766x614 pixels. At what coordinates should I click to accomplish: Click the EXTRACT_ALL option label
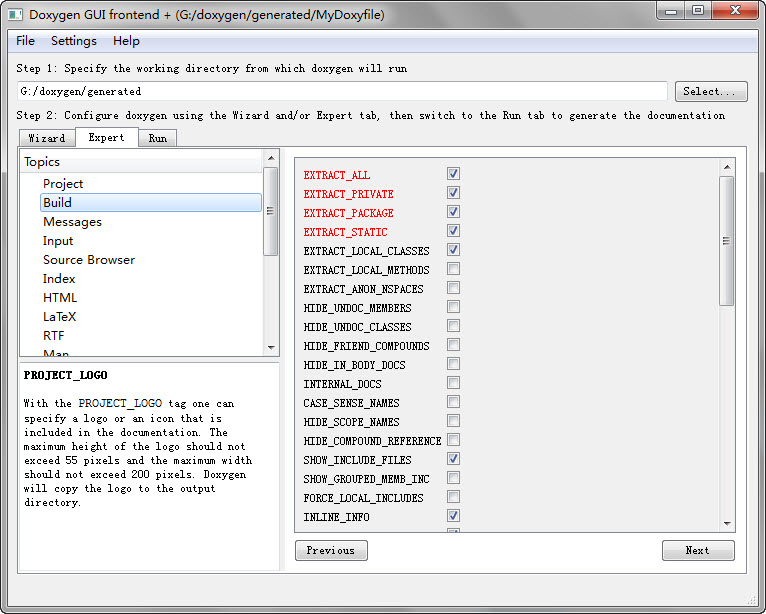(x=337, y=175)
